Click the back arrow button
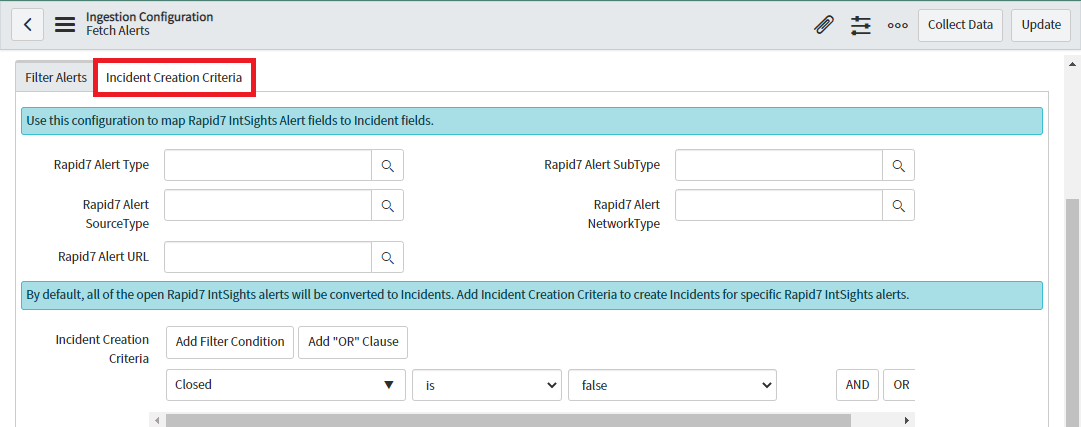Image resolution: width=1081 pixels, height=427 pixels. point(27,25)
